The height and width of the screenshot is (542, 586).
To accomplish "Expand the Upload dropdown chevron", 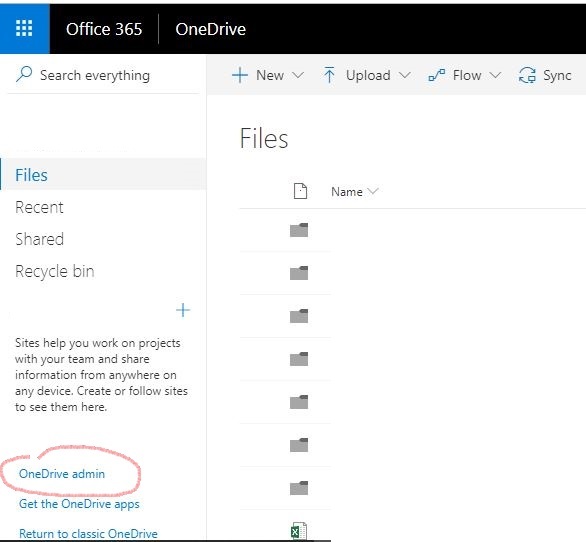I will pyautogui.click(x=405, y=75).
